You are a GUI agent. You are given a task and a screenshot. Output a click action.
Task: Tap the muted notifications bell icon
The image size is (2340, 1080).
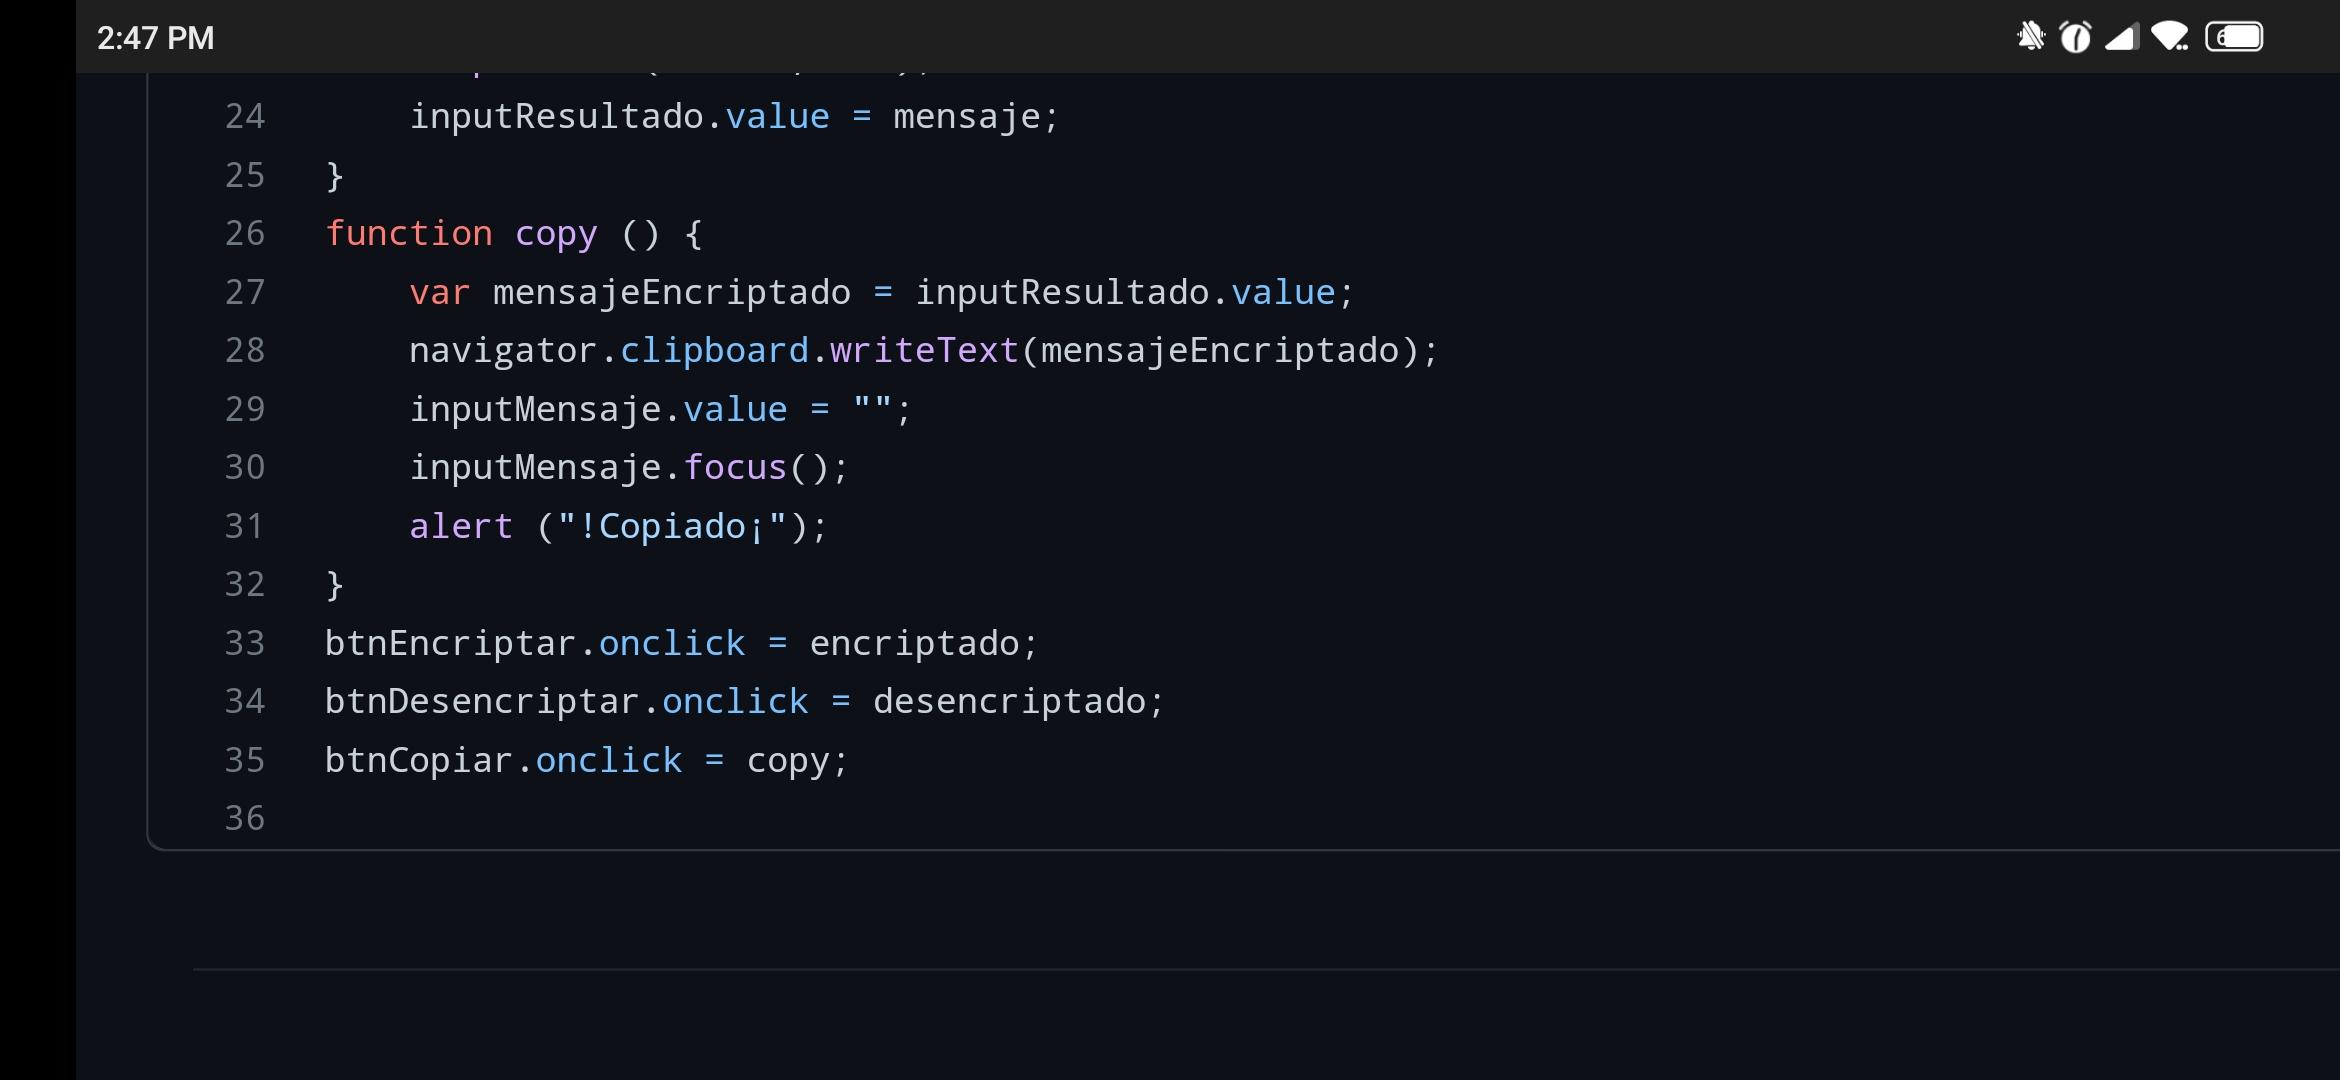tap(2030, 38)
